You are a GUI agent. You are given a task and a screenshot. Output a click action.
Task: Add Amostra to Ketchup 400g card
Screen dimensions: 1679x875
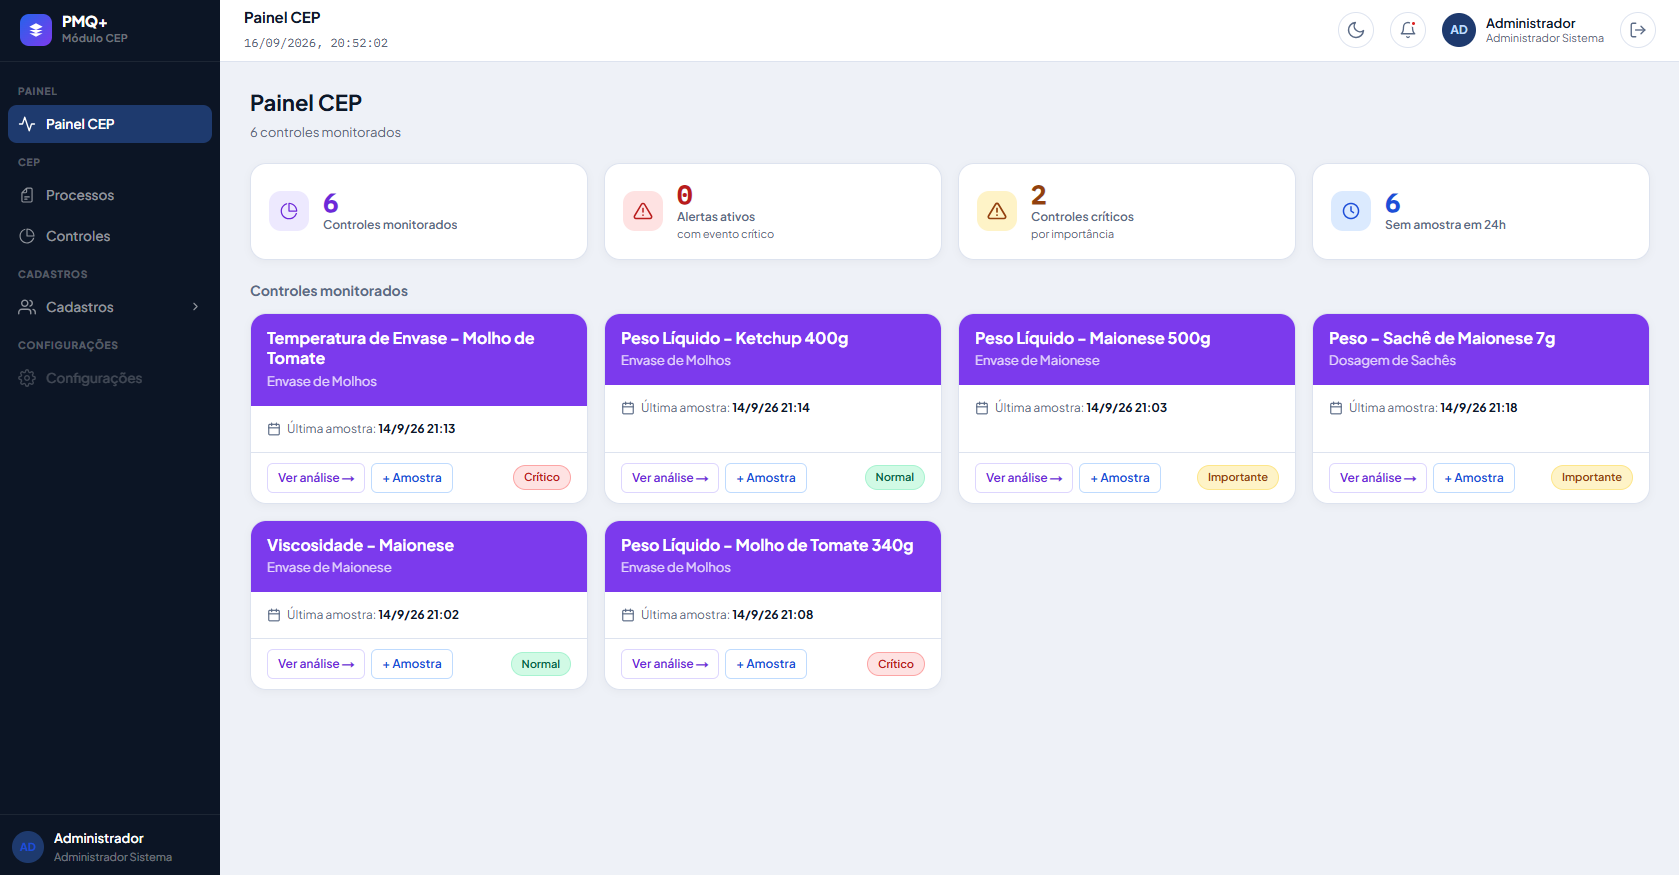pos(766,478)
